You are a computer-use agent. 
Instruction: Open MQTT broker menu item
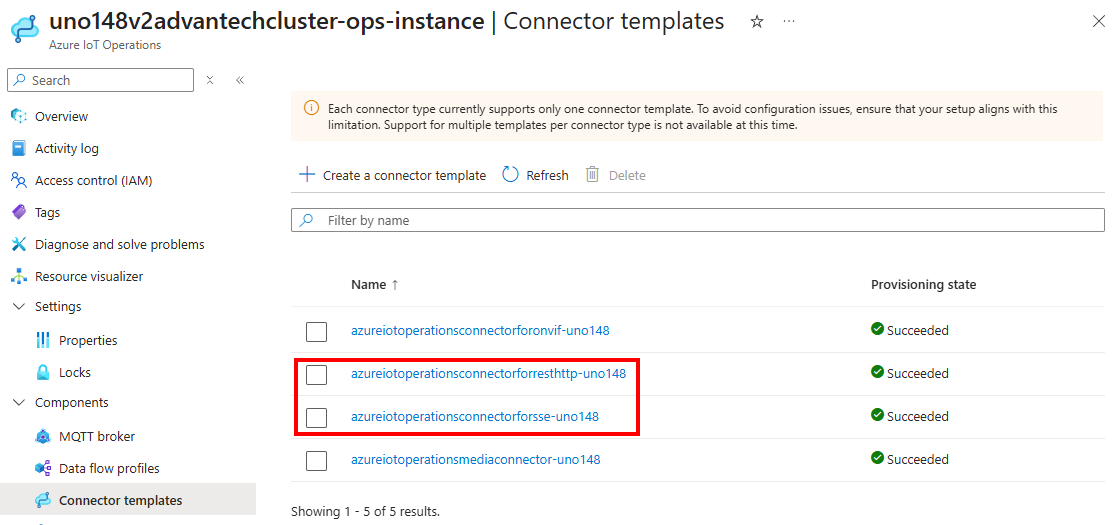coord(96,436)
